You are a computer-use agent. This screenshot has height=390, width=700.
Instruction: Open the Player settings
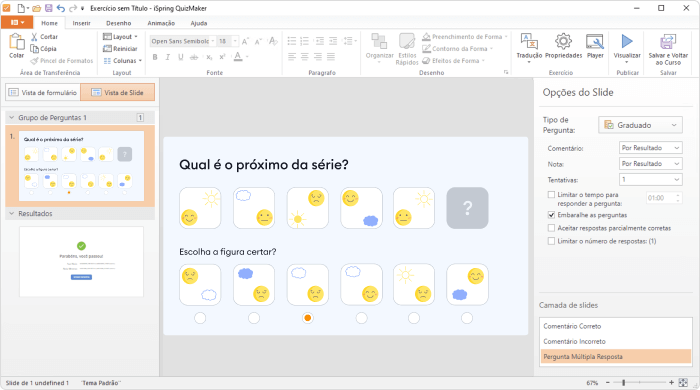coord(595,46)
